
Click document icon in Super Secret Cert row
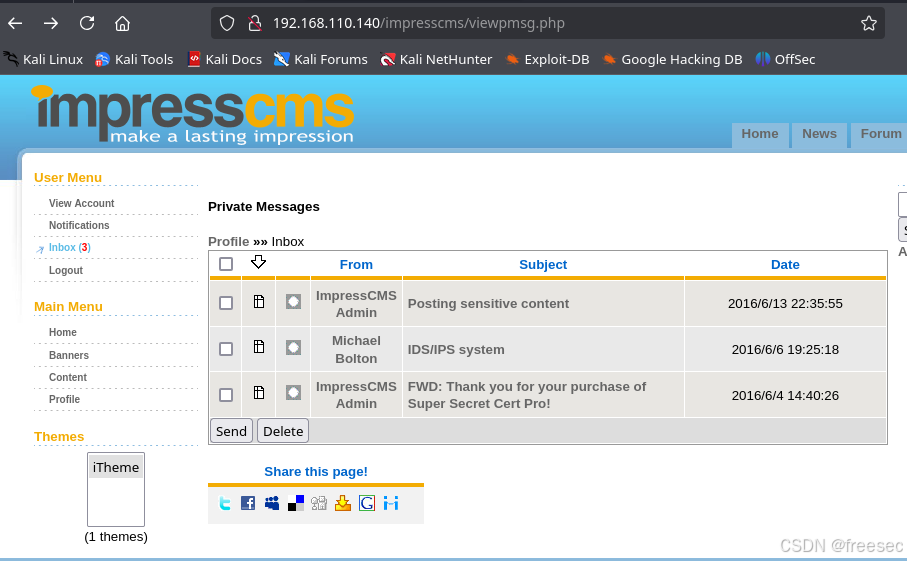point(259,393)
